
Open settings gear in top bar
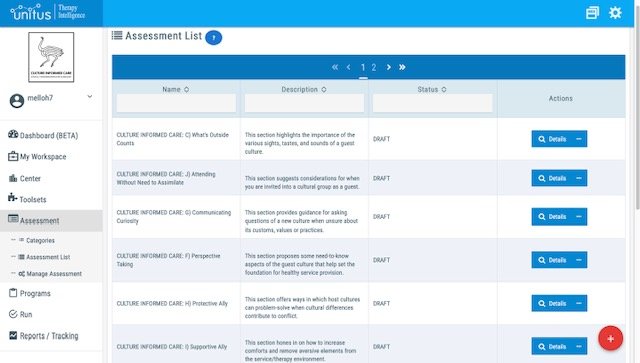pos(615,13)
